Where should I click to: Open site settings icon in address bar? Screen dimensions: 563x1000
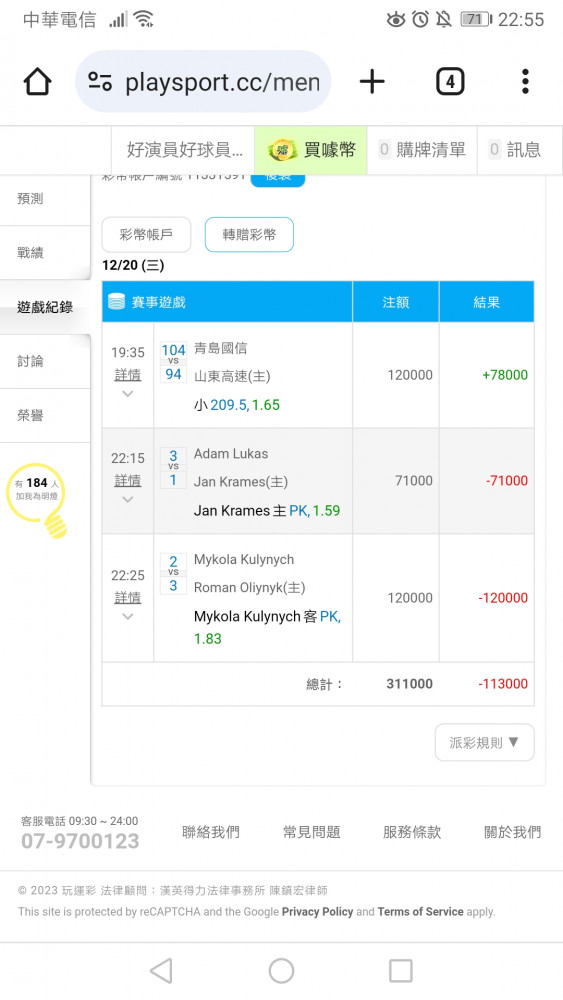point(100,82)
